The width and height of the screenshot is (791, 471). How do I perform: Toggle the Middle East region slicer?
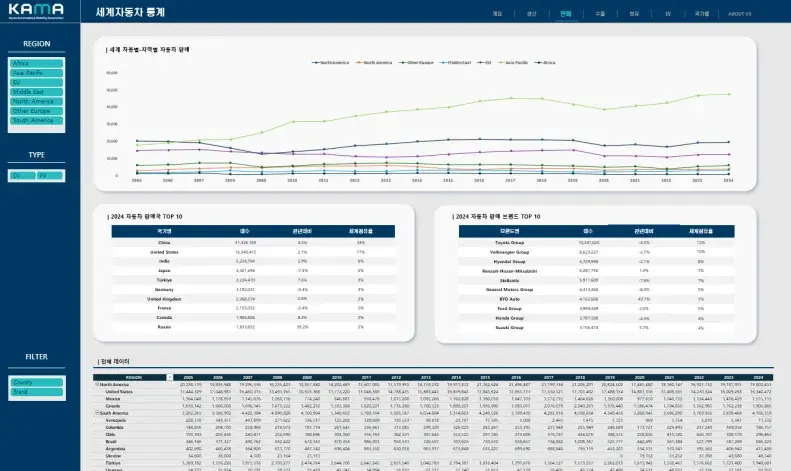pos(36,92)
